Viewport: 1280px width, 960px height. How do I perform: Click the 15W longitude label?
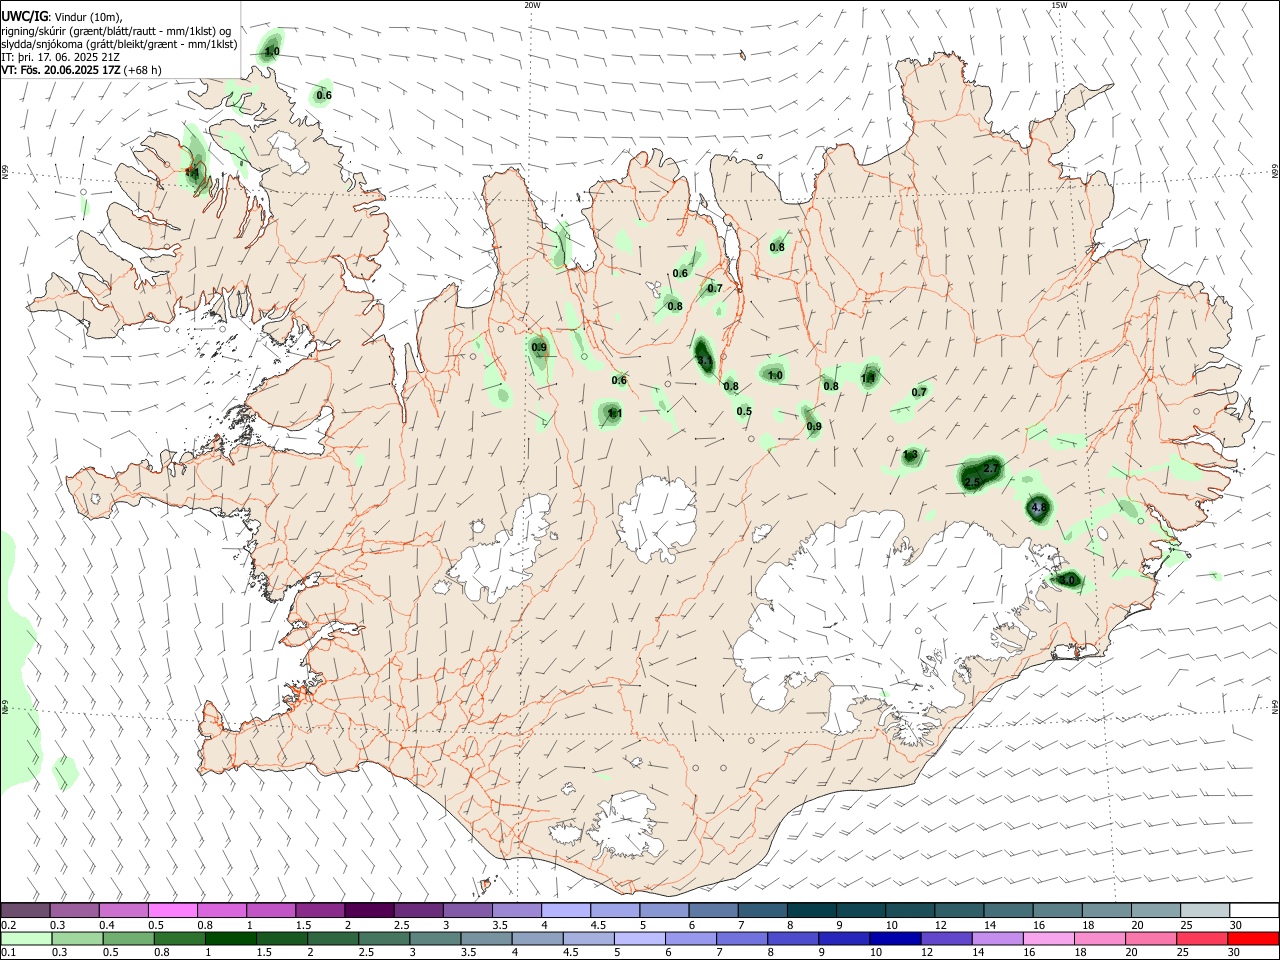[x=1058, y=5]
